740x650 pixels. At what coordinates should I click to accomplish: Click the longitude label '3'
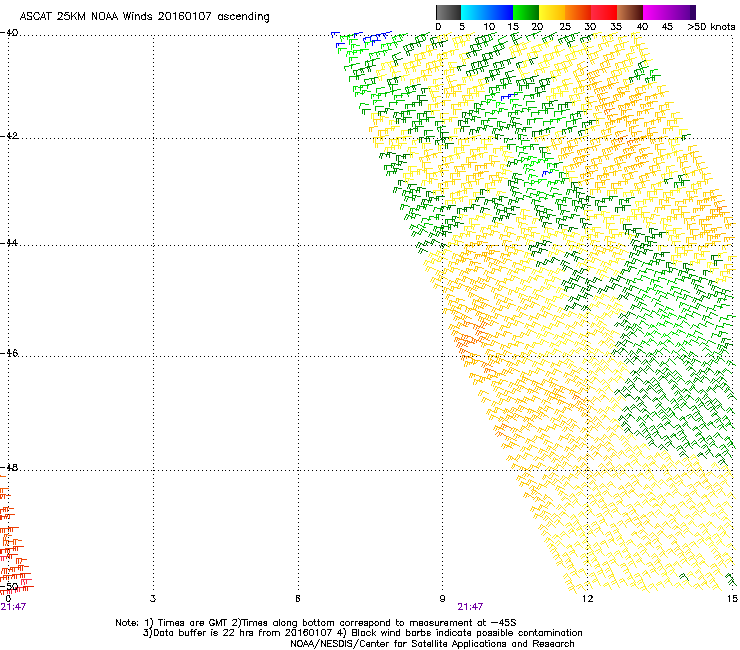[x=153, y=599]
